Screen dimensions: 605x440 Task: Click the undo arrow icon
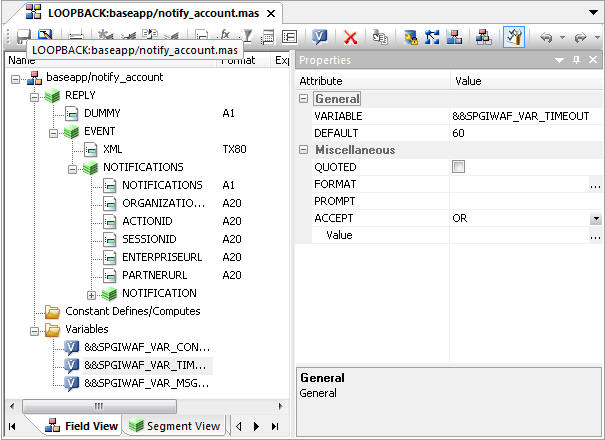546,37
